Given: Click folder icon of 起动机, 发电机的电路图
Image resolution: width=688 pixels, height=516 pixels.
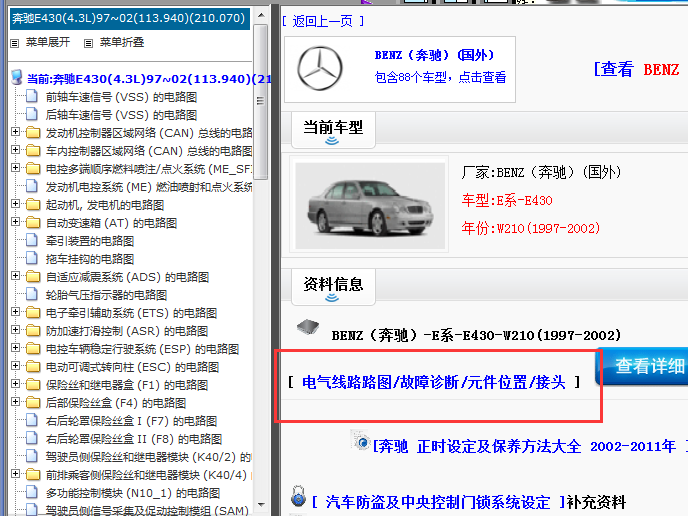Looking at the screenshot, I should (32, 204).
